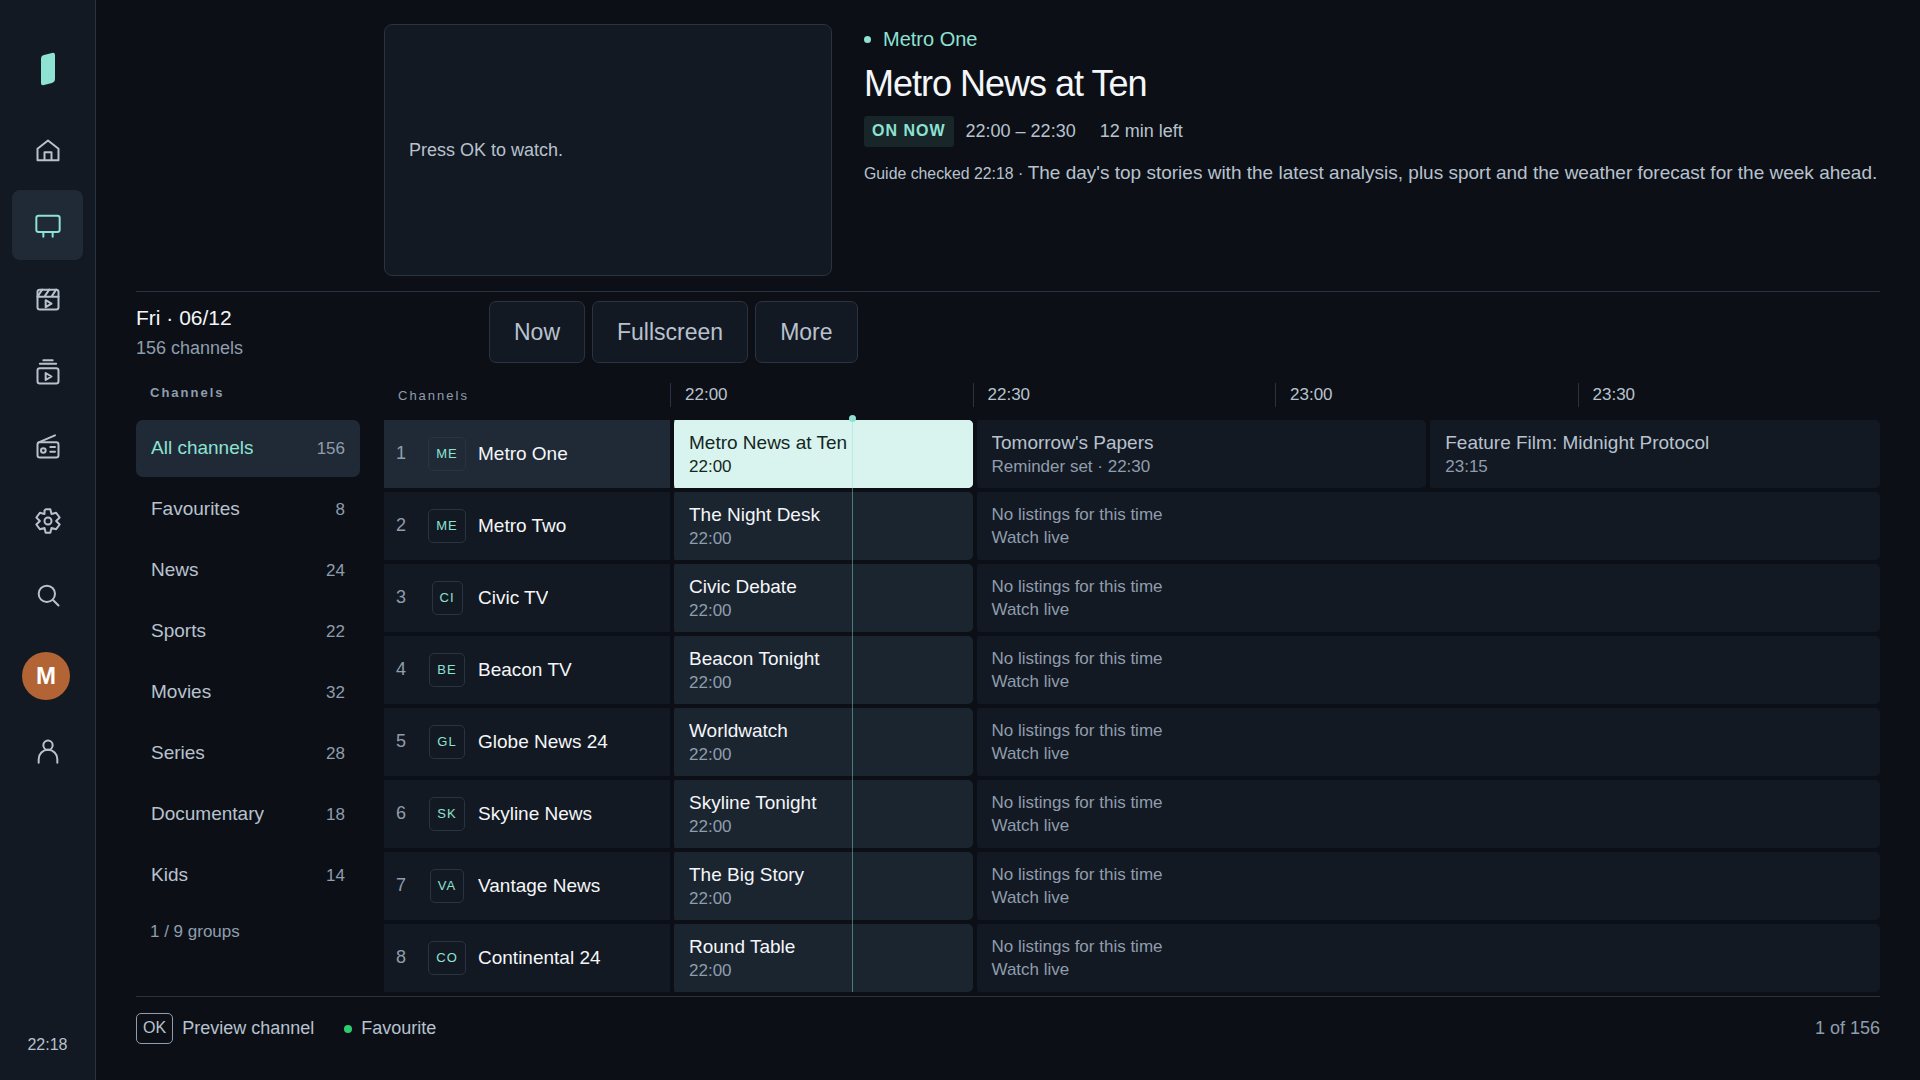Viewport: 1920px width, 1080px height.
Task: Click the Press OK to watch preview
Action: (608, 150)
